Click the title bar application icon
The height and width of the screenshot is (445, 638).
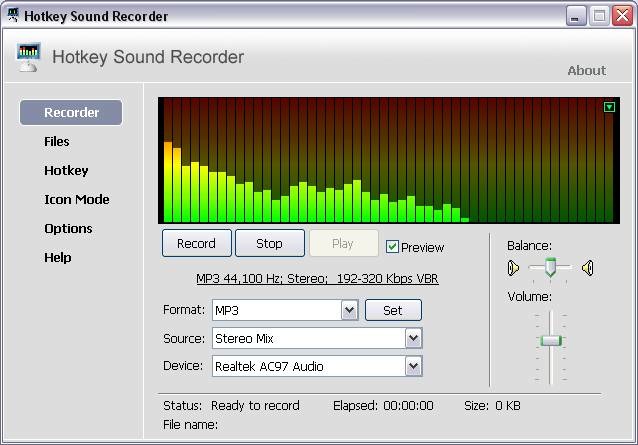(13, 15)
